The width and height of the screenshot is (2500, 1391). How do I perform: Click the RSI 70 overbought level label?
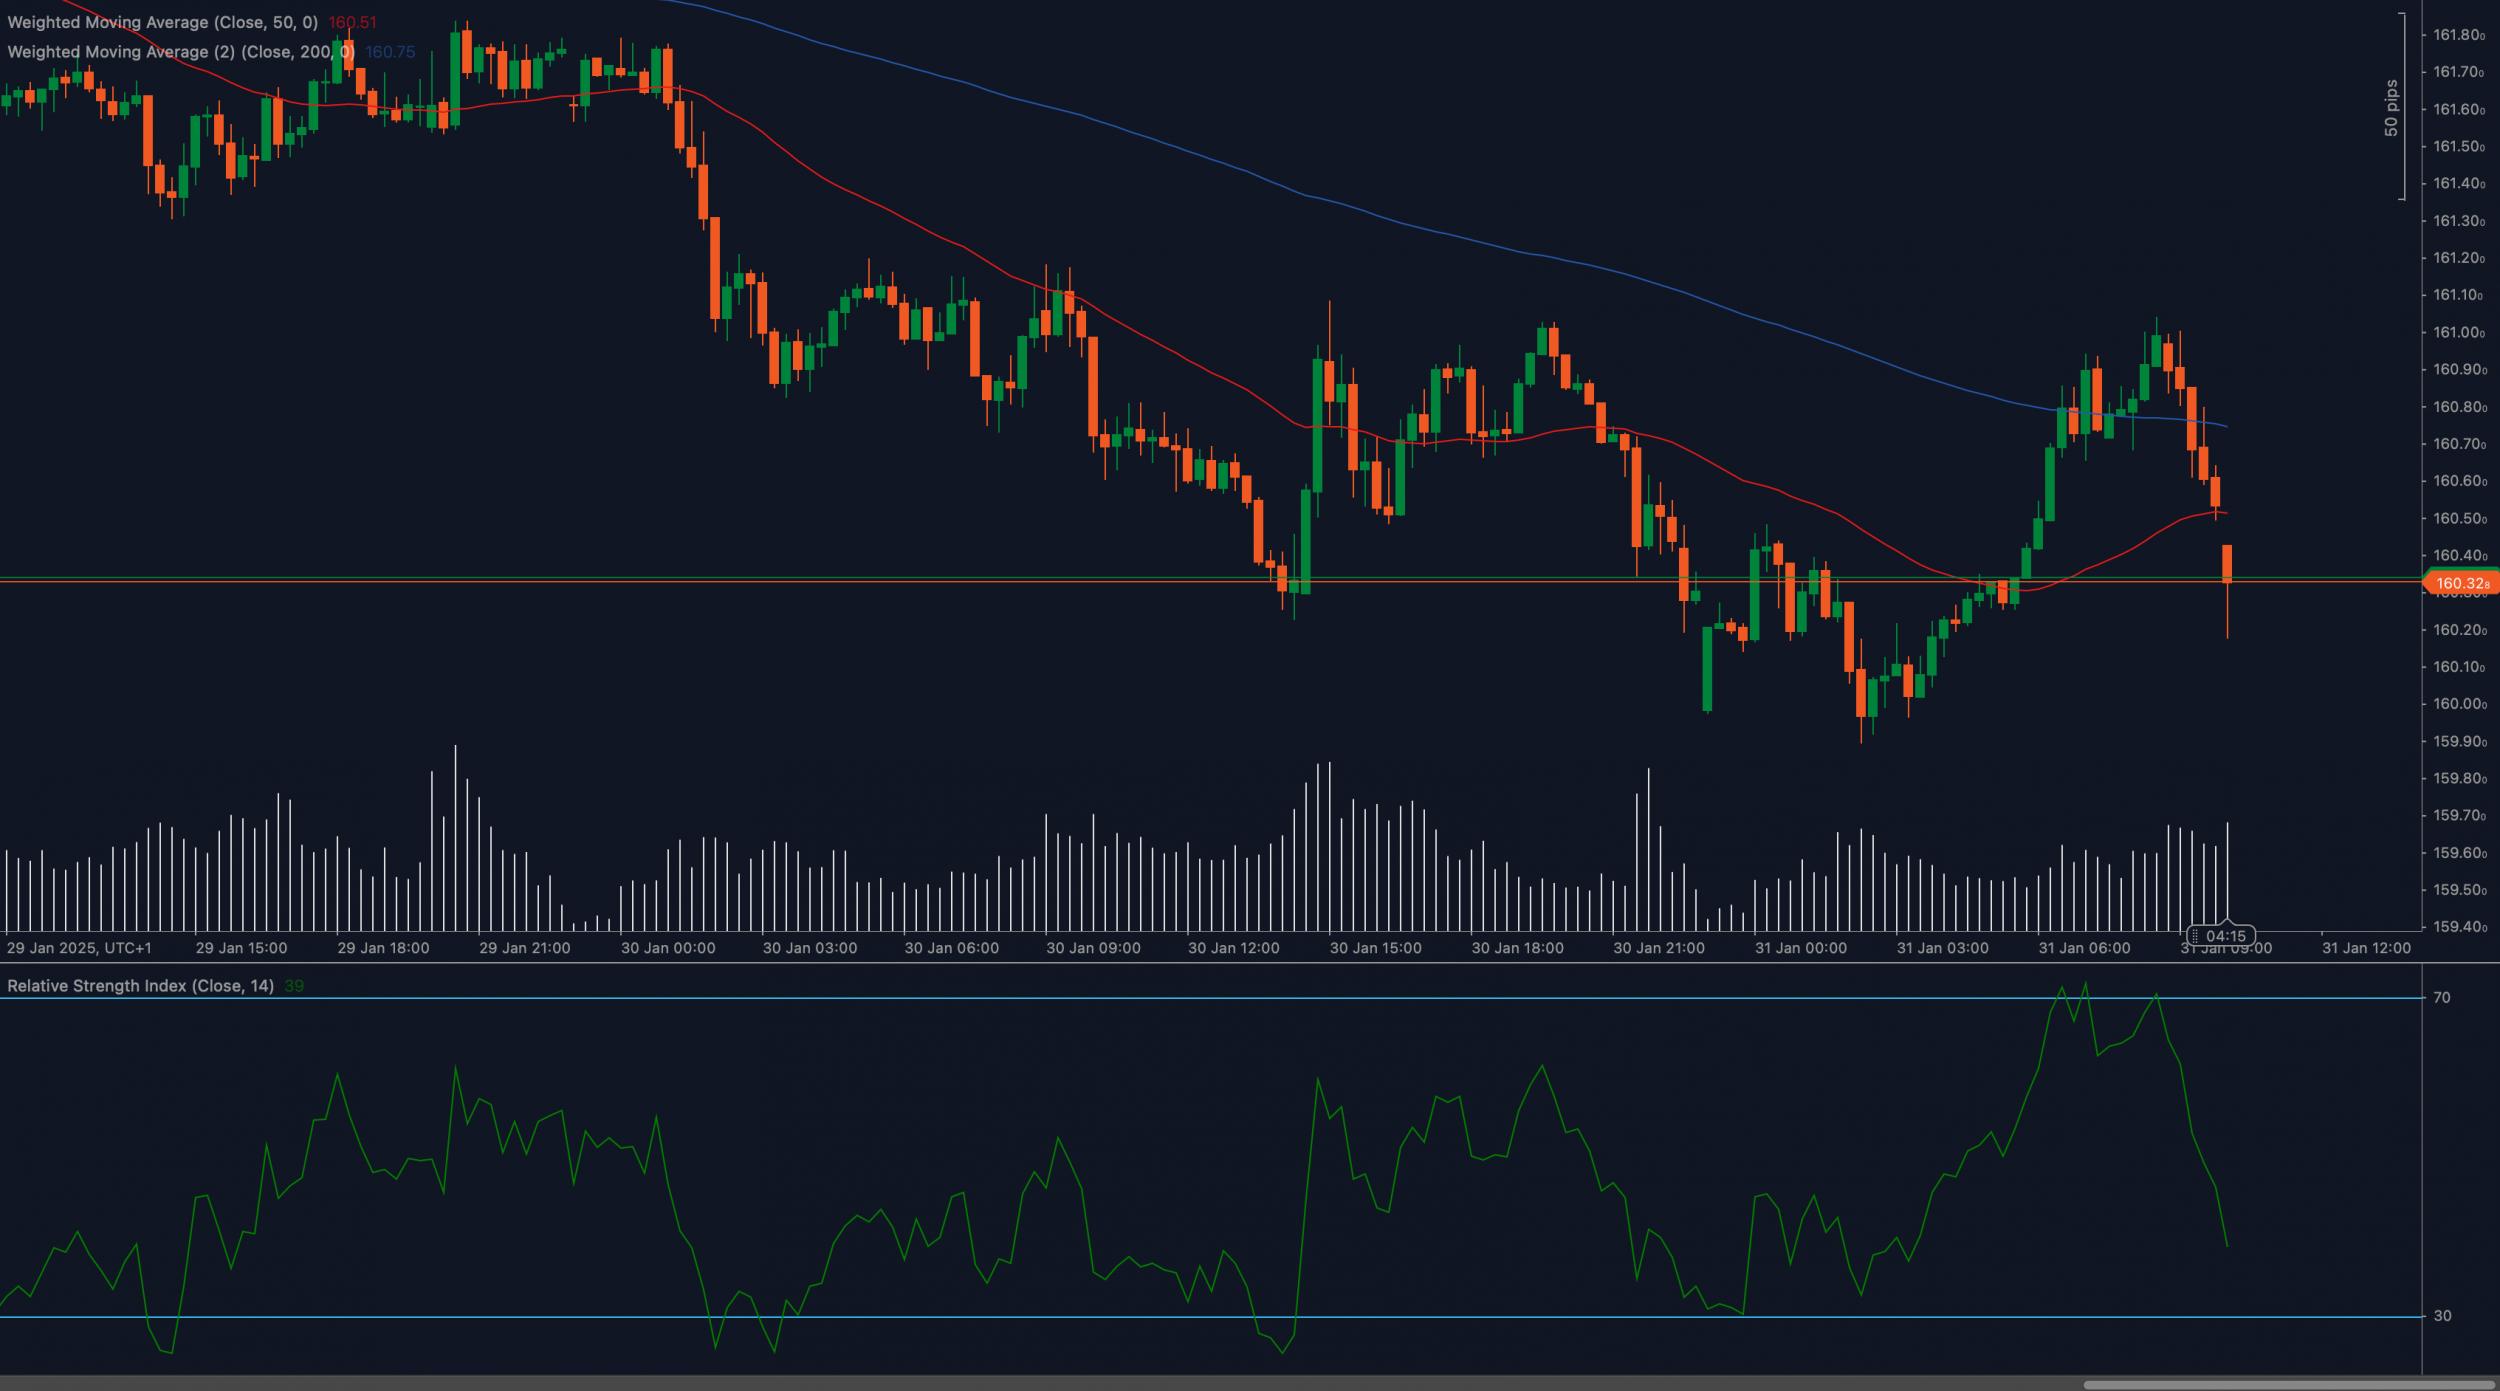click(2442, 997)
